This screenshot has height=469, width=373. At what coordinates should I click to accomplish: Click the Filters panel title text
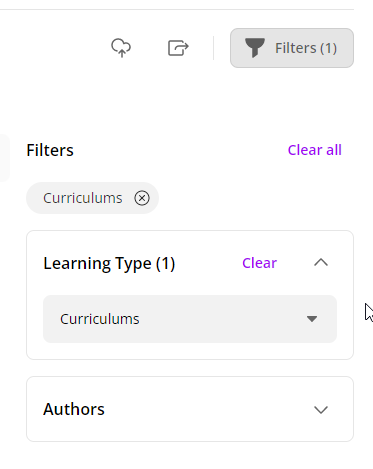50,150
